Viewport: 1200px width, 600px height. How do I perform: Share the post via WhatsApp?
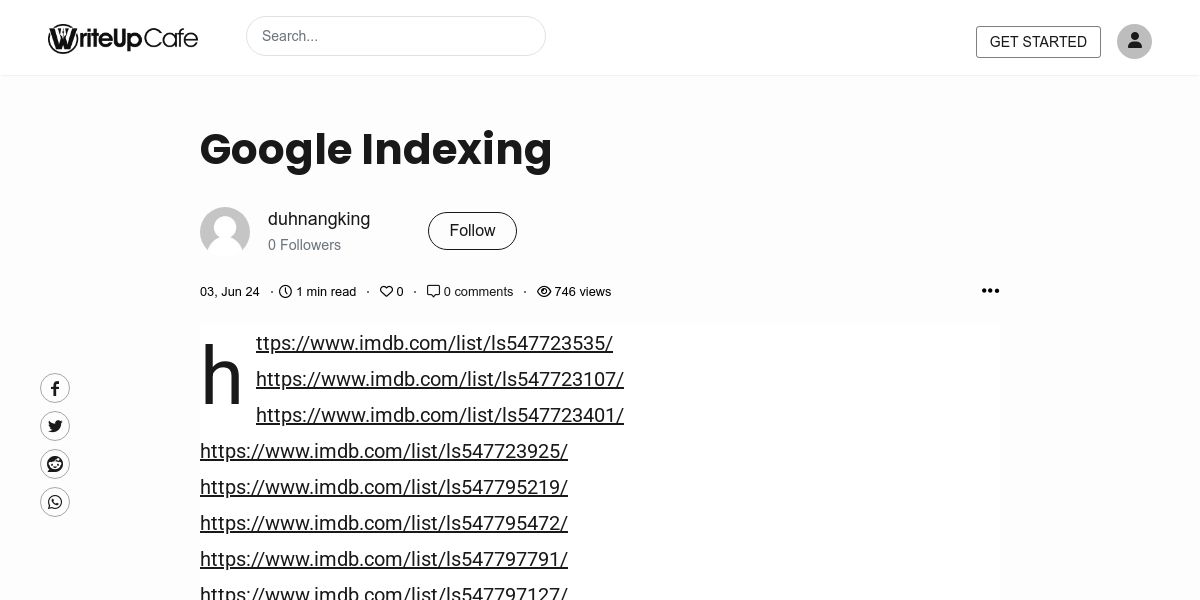pyautogui.click(x=55, y=502)
